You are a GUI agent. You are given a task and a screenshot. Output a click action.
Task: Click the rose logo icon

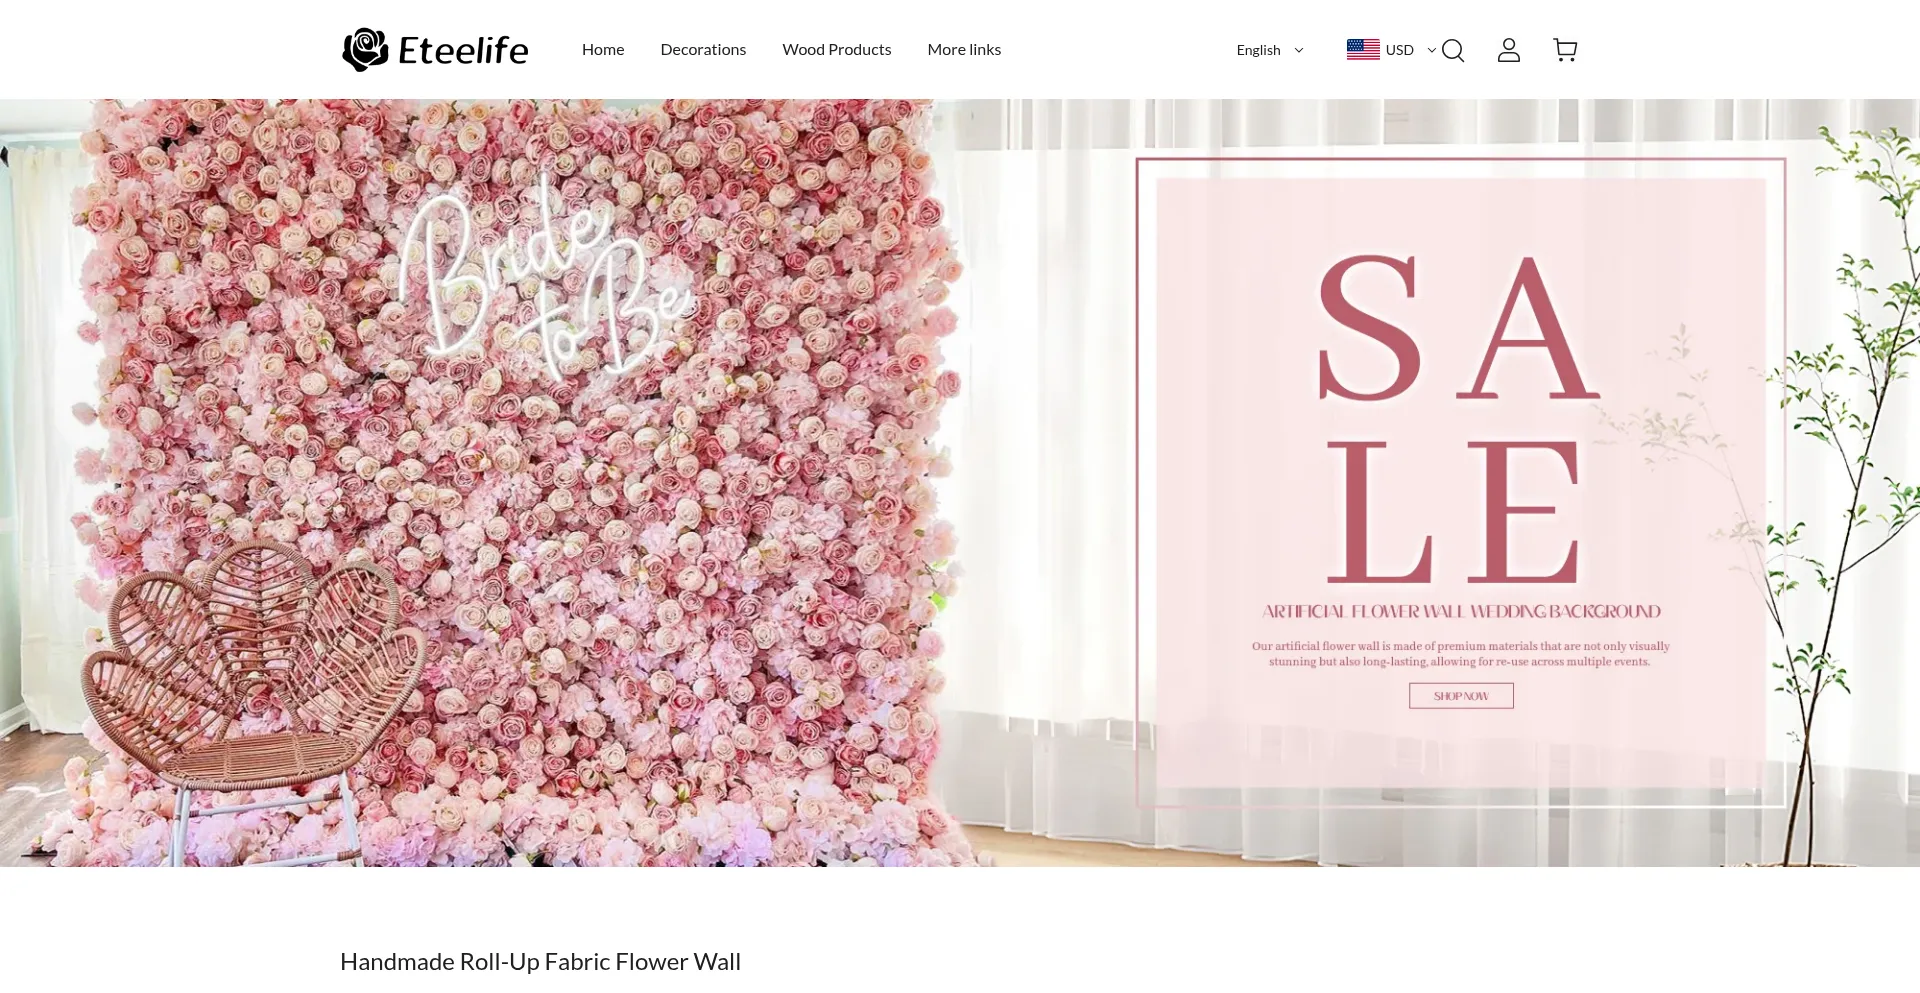pyautogui.click(x=365, y=49)
